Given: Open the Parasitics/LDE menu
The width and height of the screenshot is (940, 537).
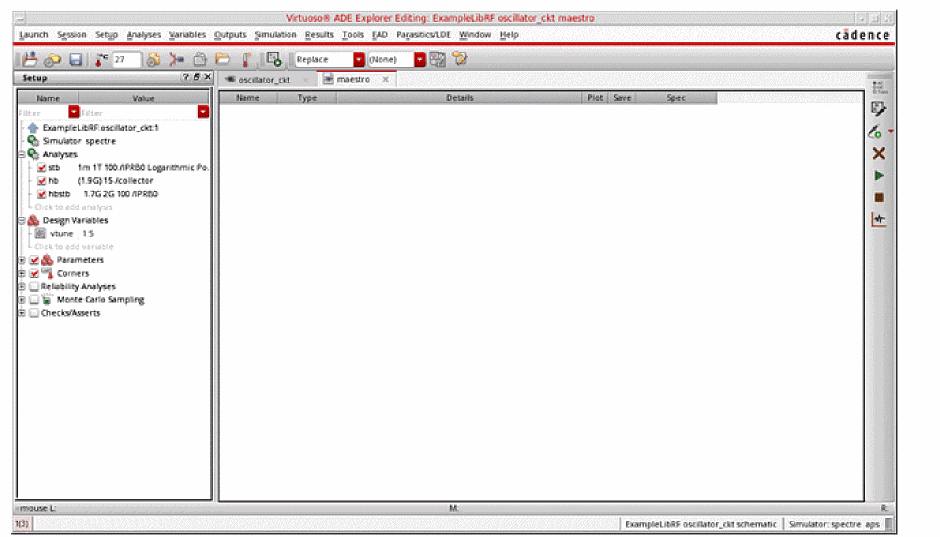Looking at the screenshot, I should (423, 35).
